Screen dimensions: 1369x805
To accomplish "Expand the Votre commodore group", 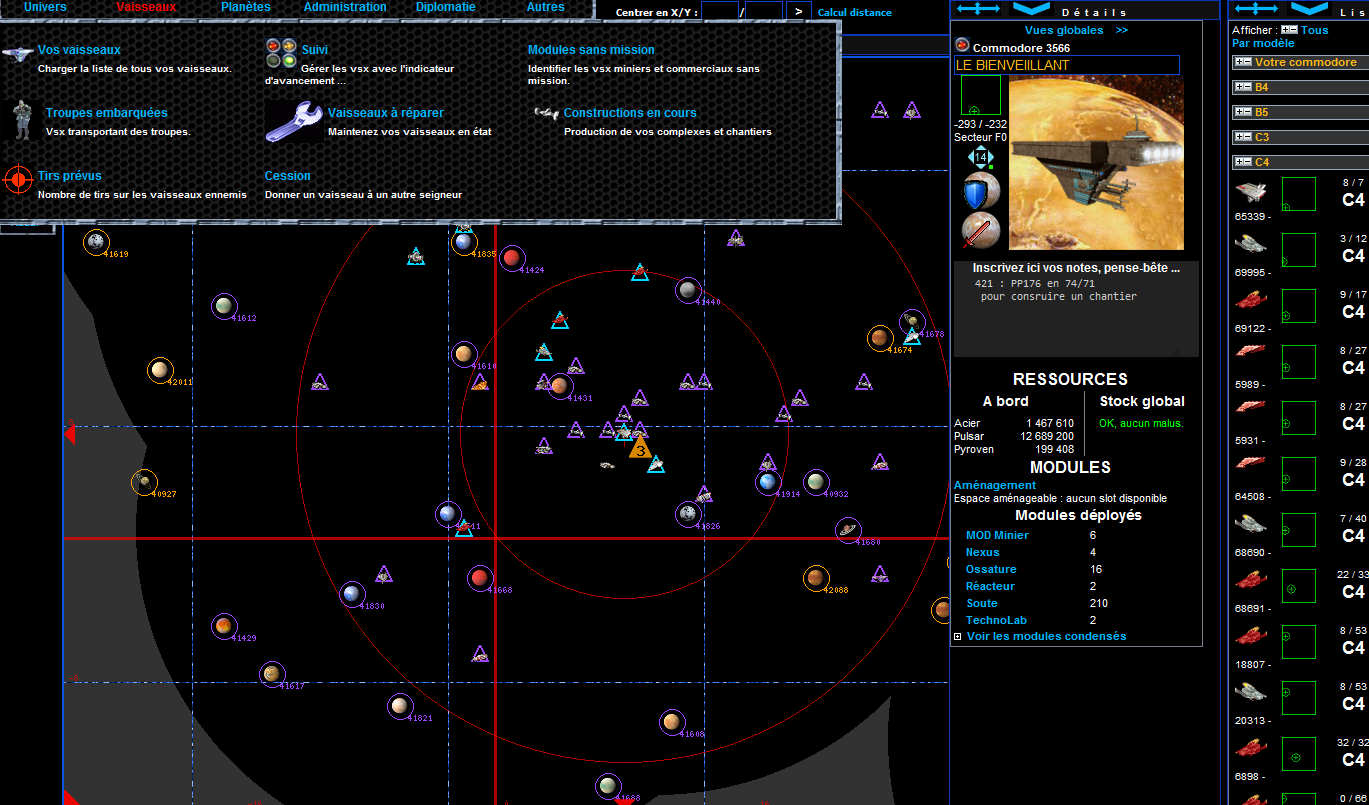I will point(1243,62).
